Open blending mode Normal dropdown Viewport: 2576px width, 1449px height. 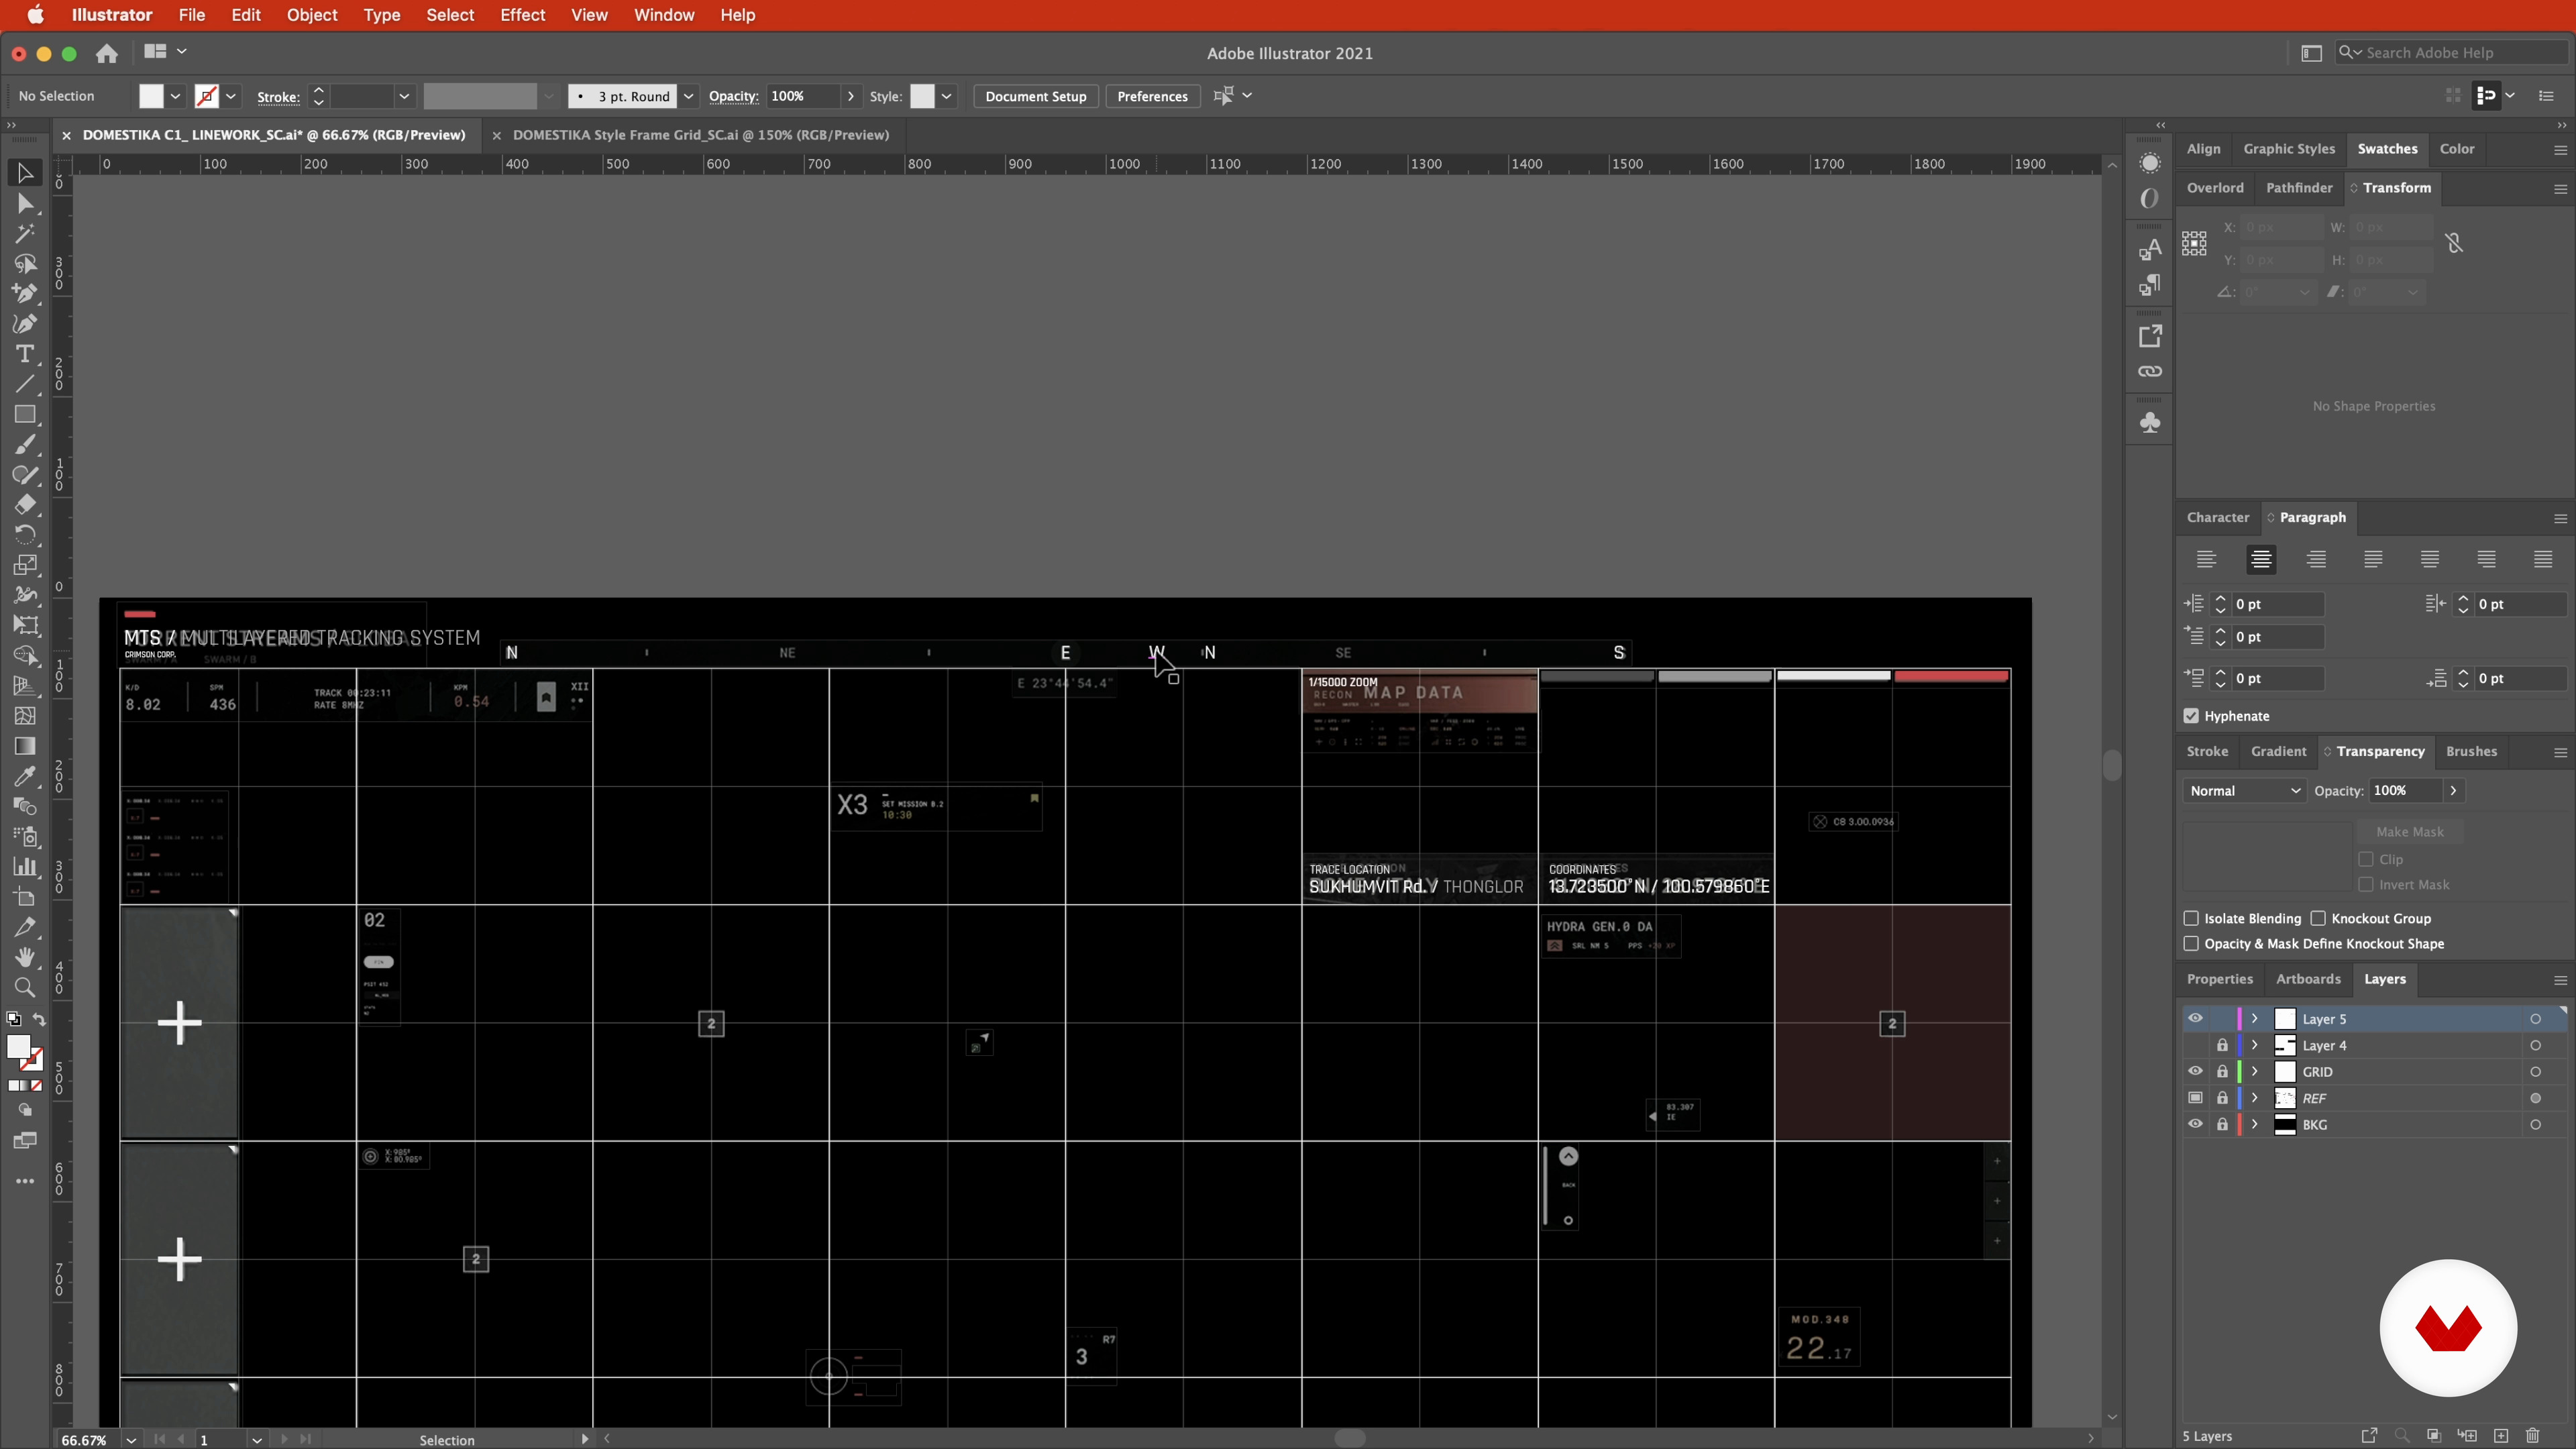(2244, 790)
